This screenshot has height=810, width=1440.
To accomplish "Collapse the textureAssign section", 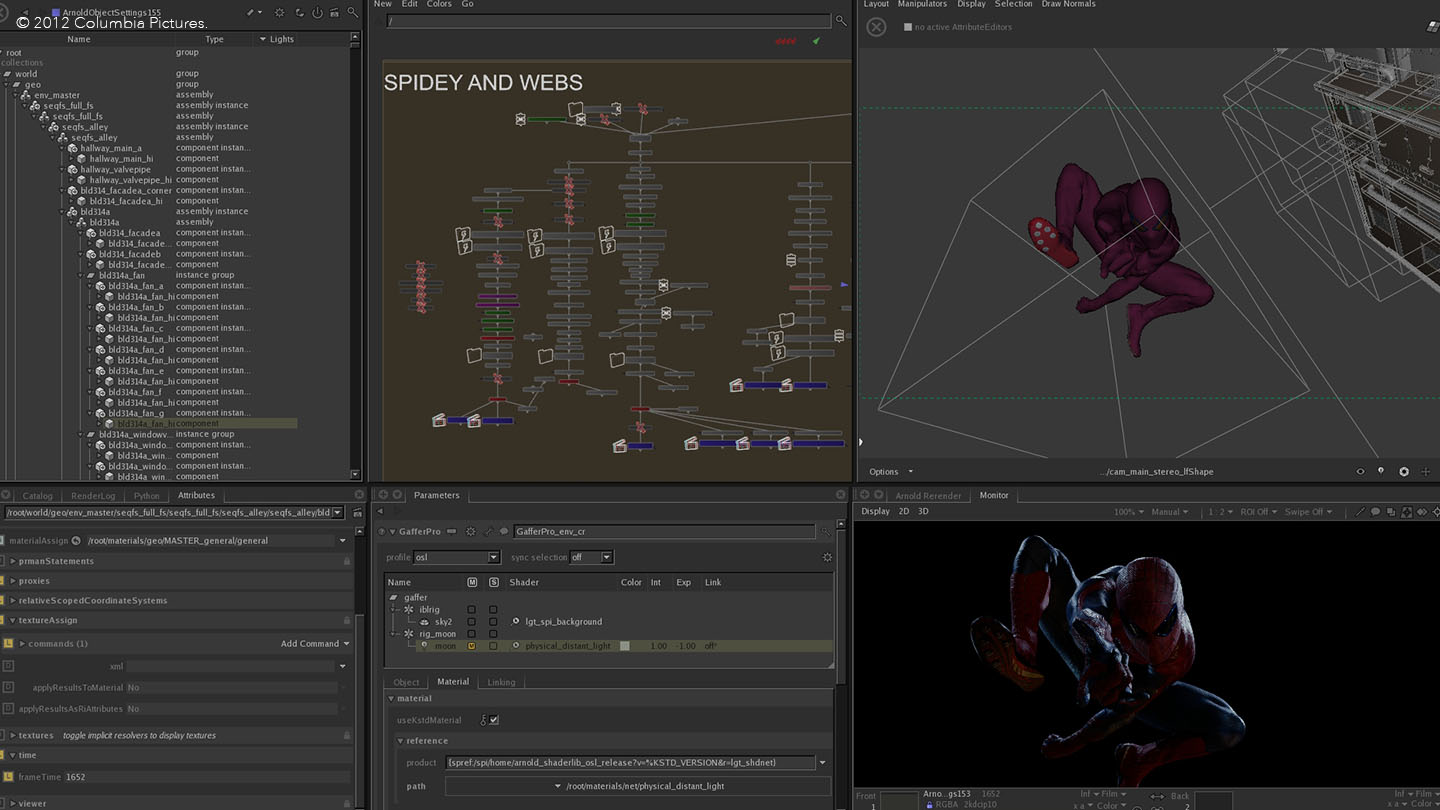I will (13, 620).
